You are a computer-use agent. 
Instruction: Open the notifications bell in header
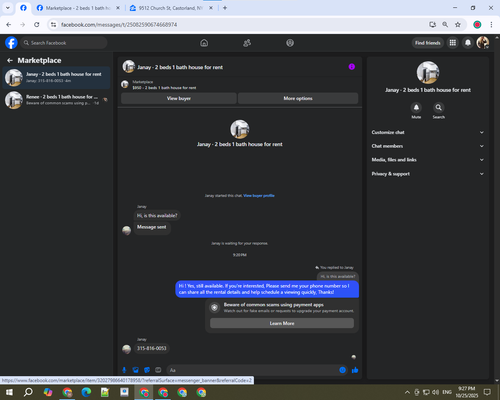468,43
